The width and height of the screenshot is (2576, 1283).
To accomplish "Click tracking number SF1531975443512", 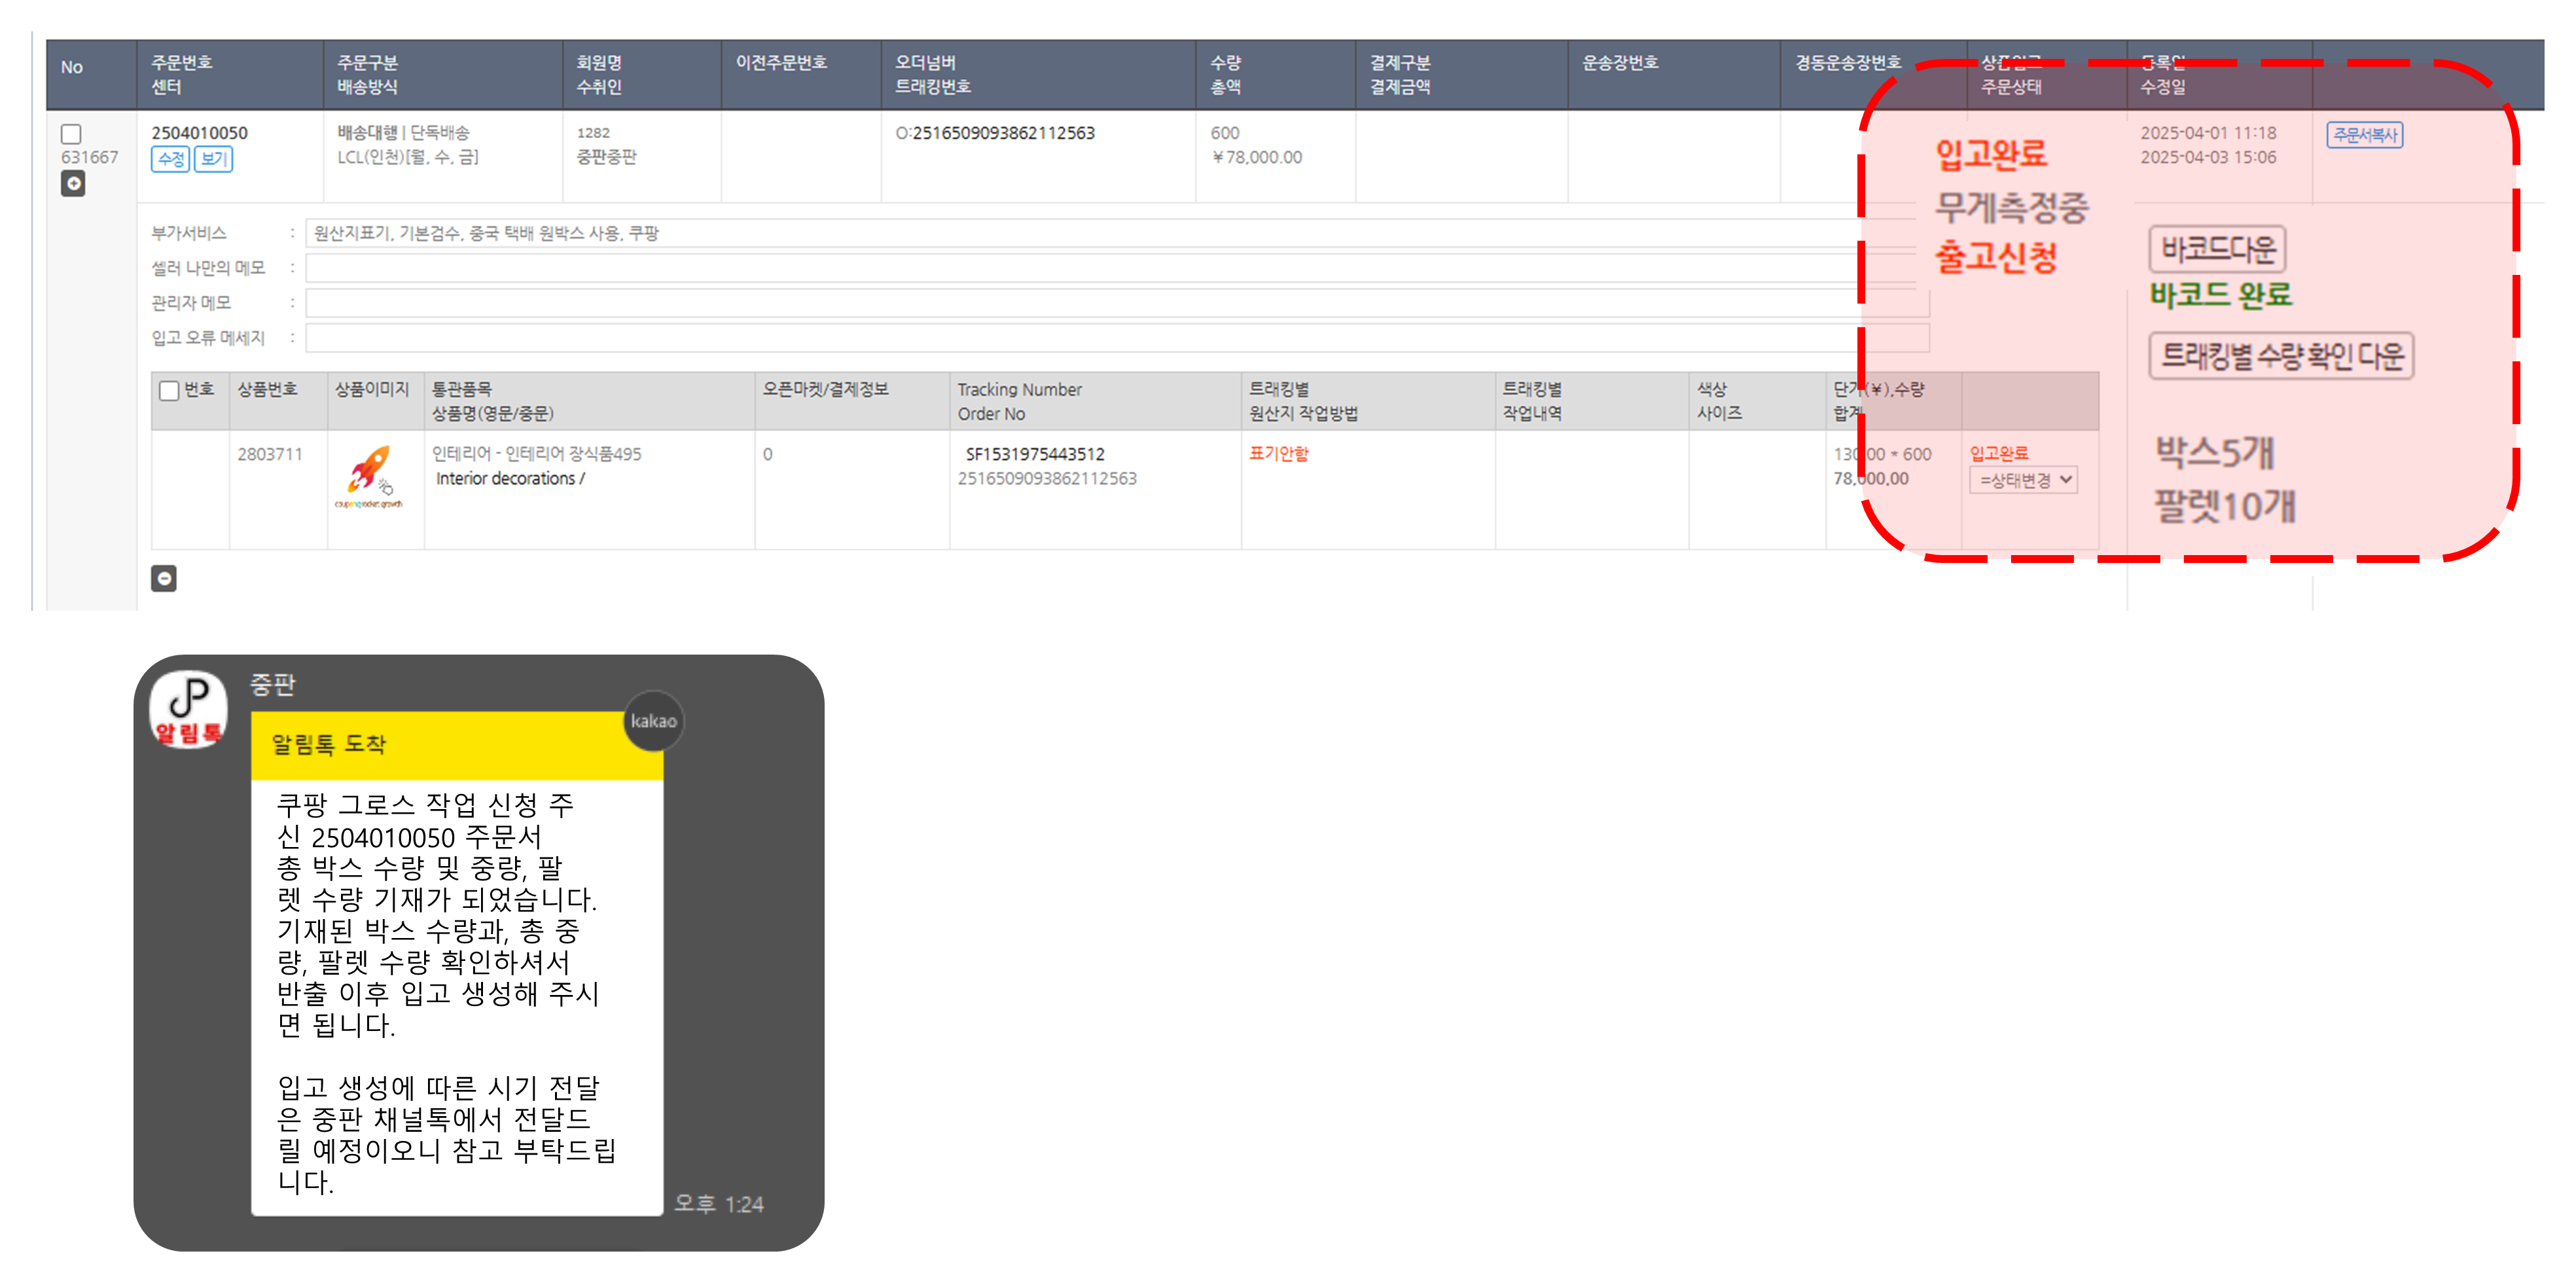I will (x=1035, y=454).
